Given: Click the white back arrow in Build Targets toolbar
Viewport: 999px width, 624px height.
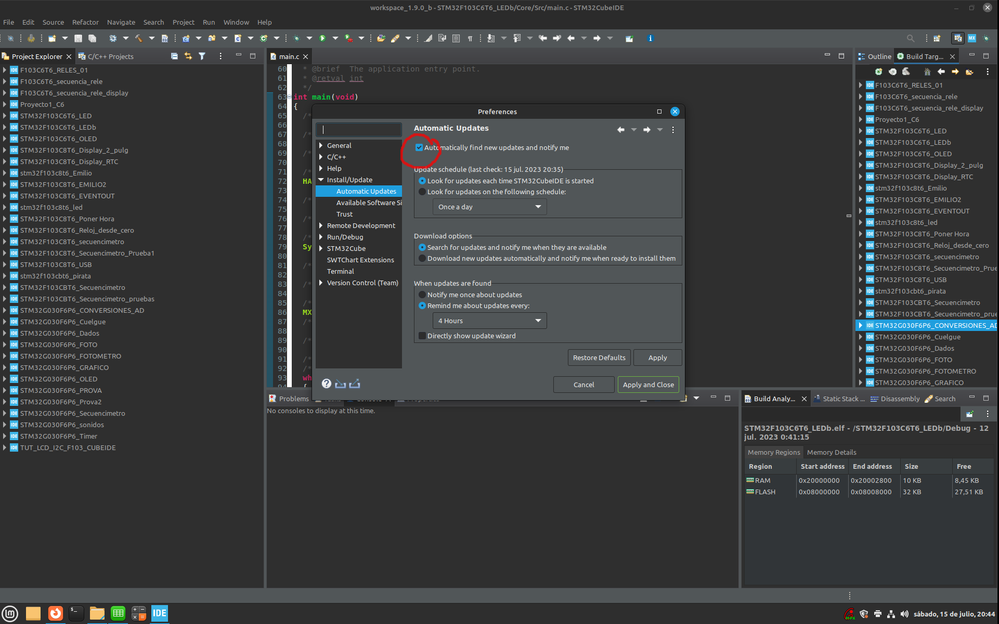Looking at the screenshot, I should click(x=941, y=72).
